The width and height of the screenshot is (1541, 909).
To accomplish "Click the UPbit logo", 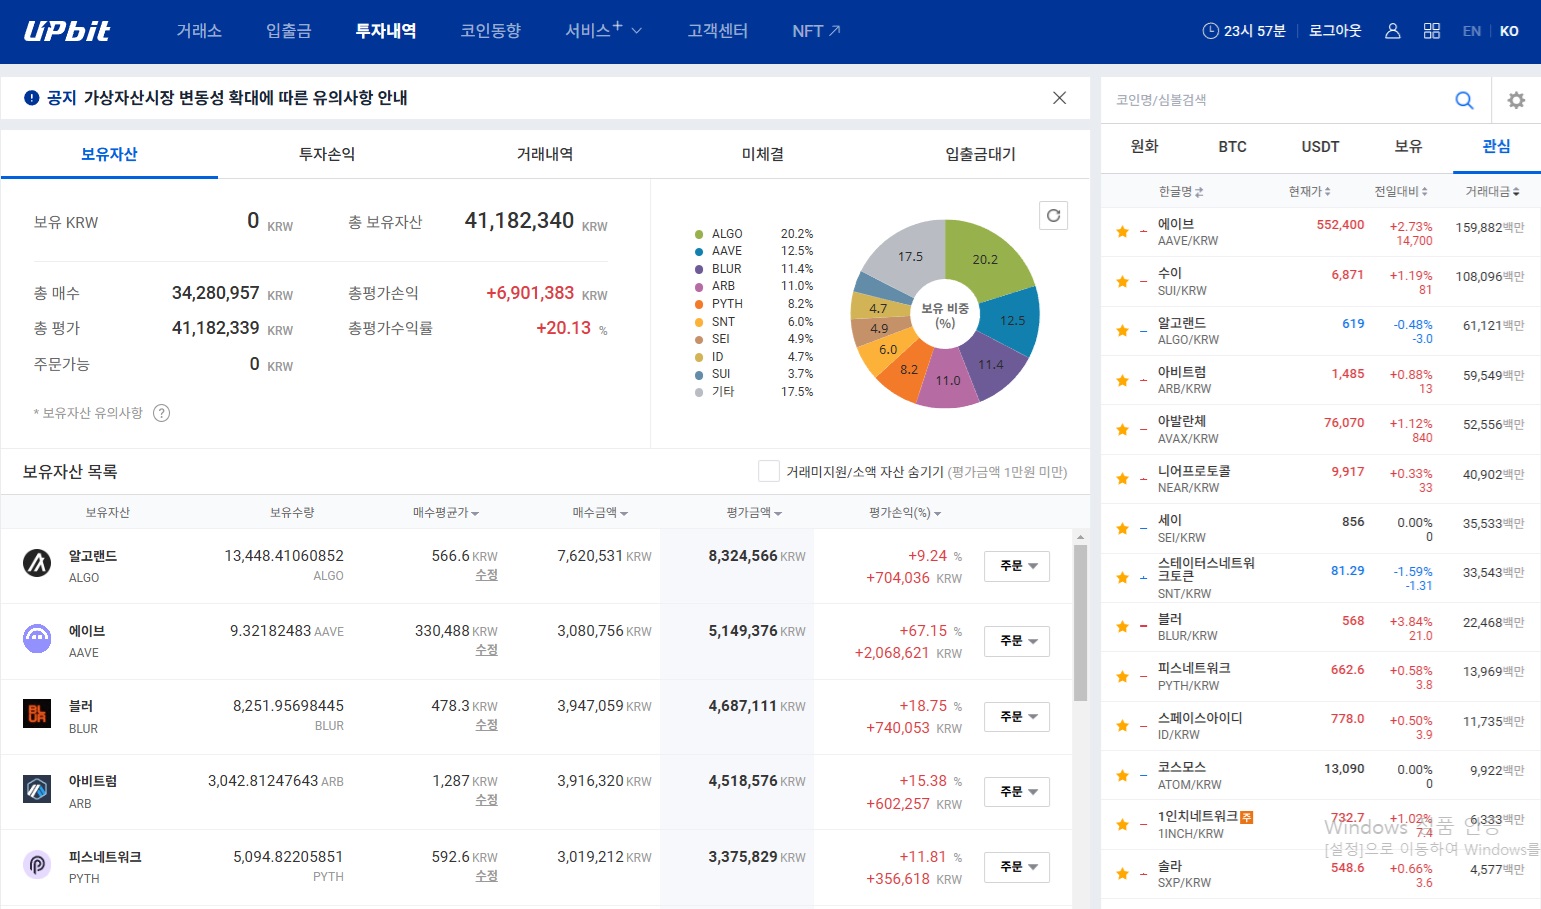I will [67, 31].
